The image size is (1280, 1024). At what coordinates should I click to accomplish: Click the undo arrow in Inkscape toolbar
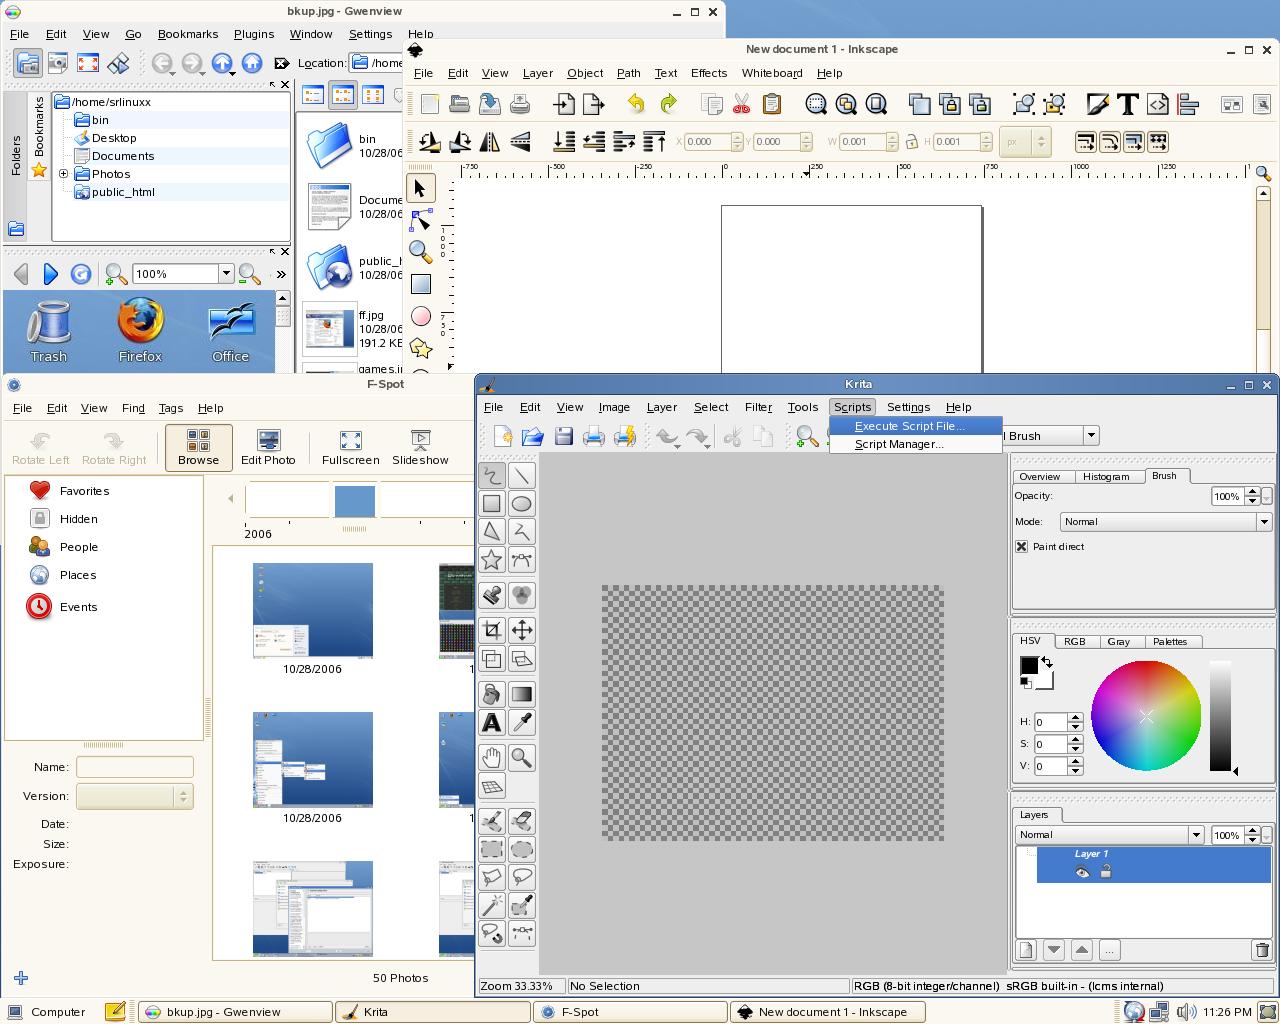tap(636, 103)
